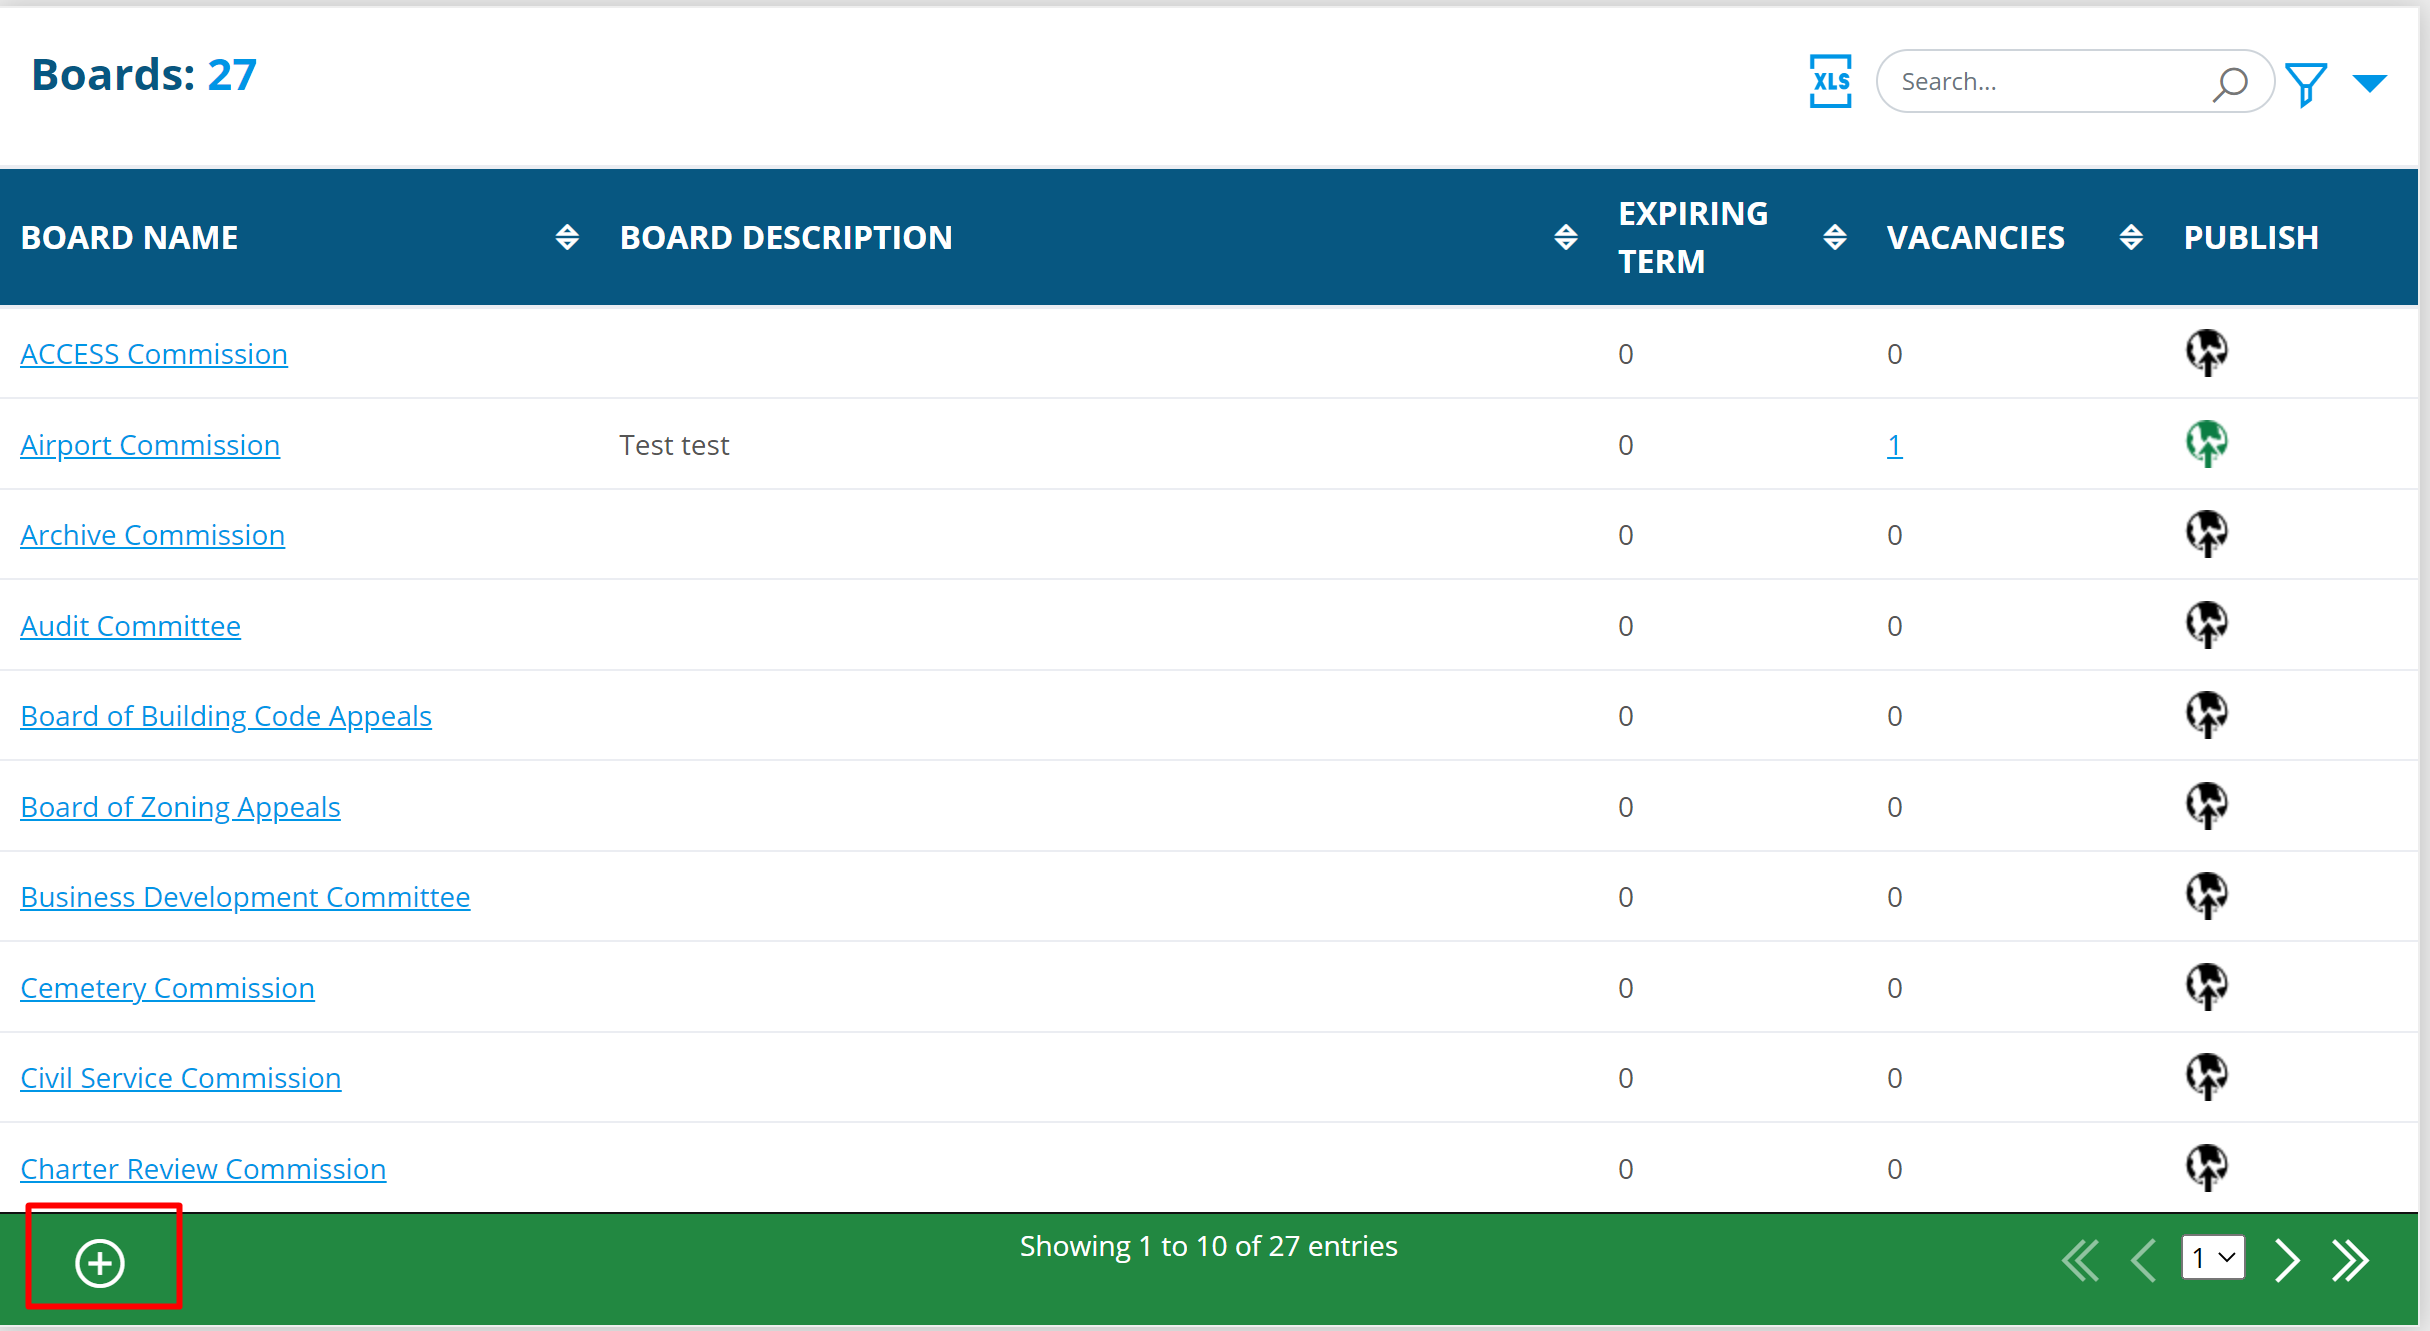
Task: Toggle publish for Audit Committee
Action: (x=2206, y=624)
